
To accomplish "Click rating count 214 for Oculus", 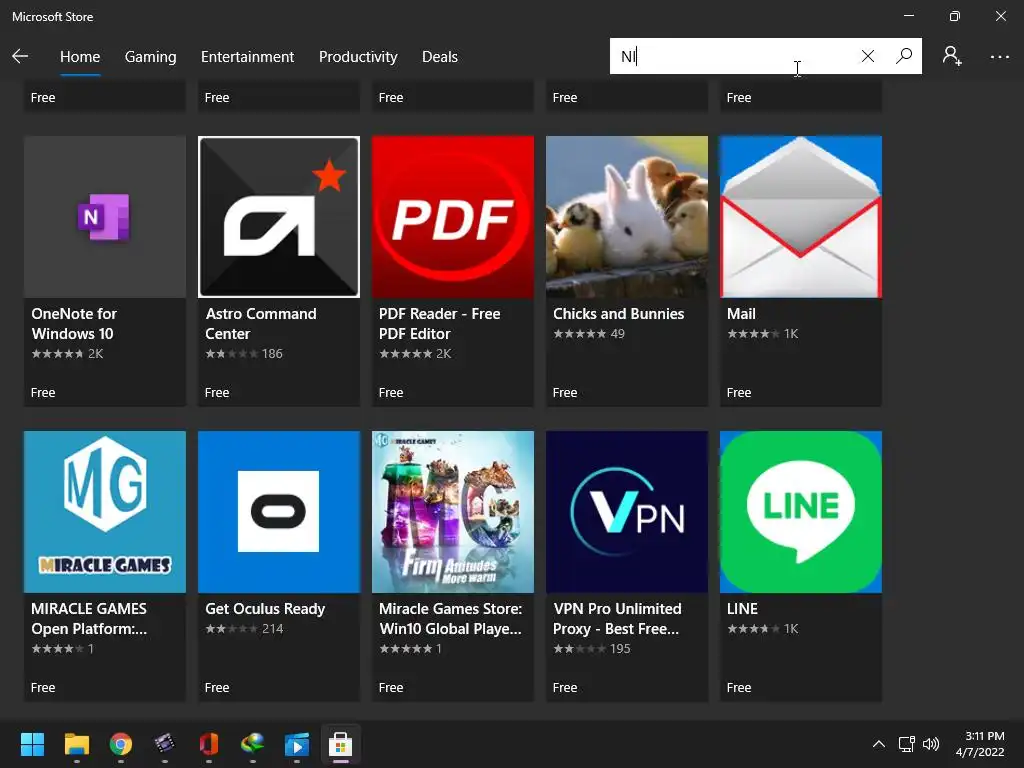I will click(272, 630).
